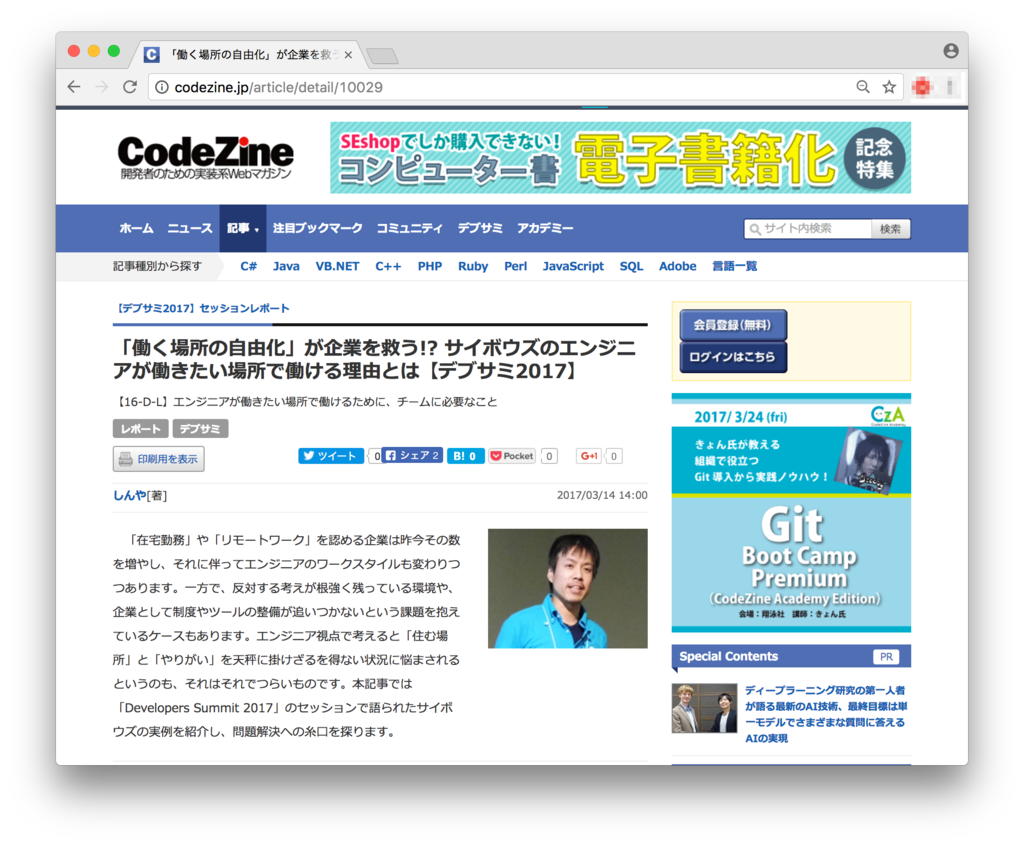Click the browser forward arrow
This screenshot has height=845, width=1024.
tap(102, 87)
